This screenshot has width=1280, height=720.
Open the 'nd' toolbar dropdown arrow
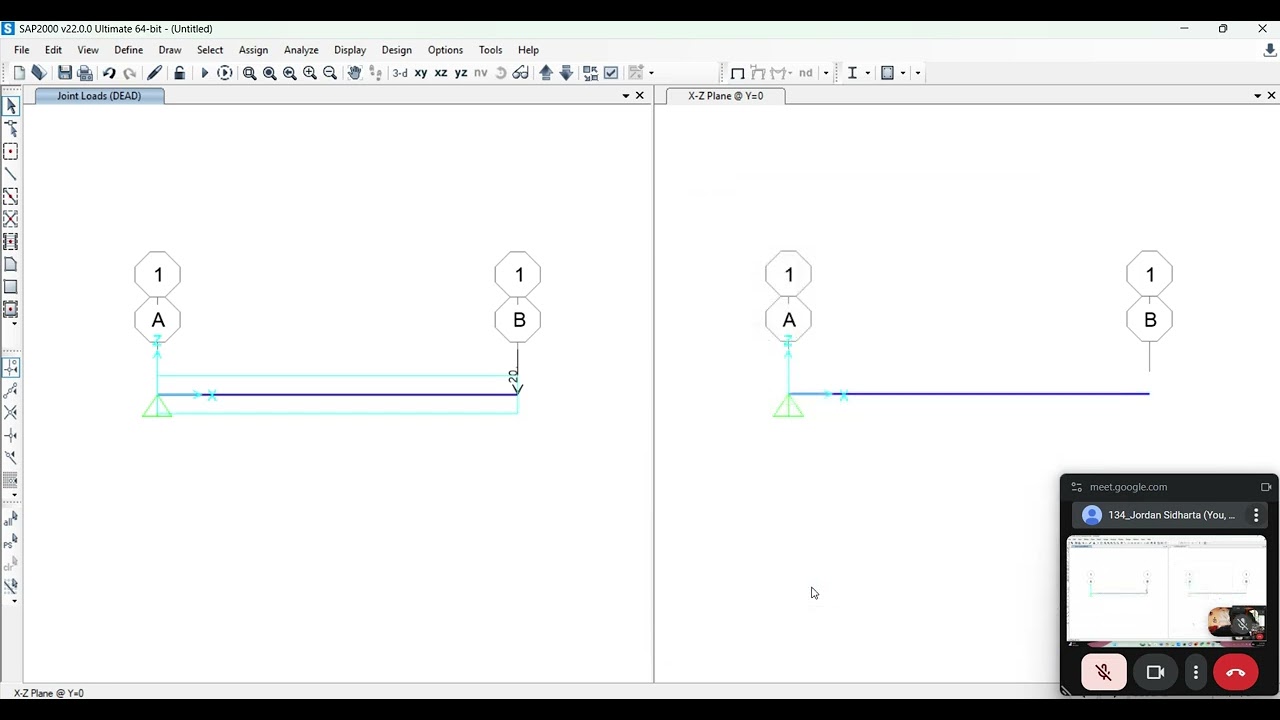coord(826,73)
